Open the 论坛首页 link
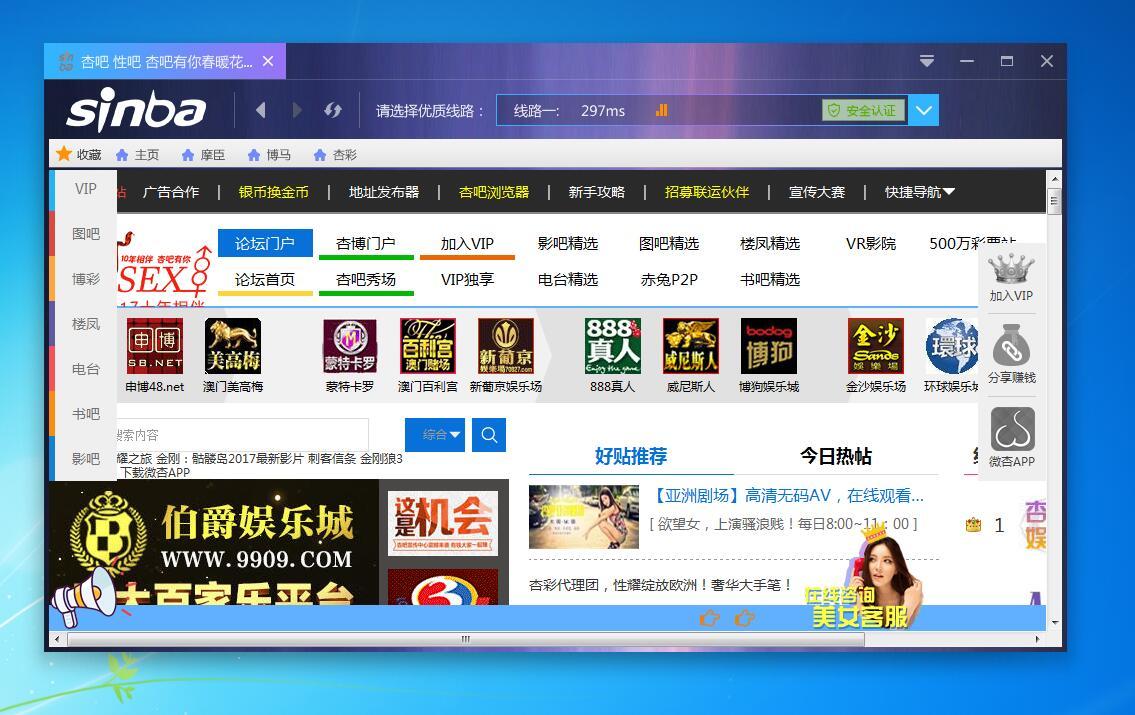 pos(265,280)
